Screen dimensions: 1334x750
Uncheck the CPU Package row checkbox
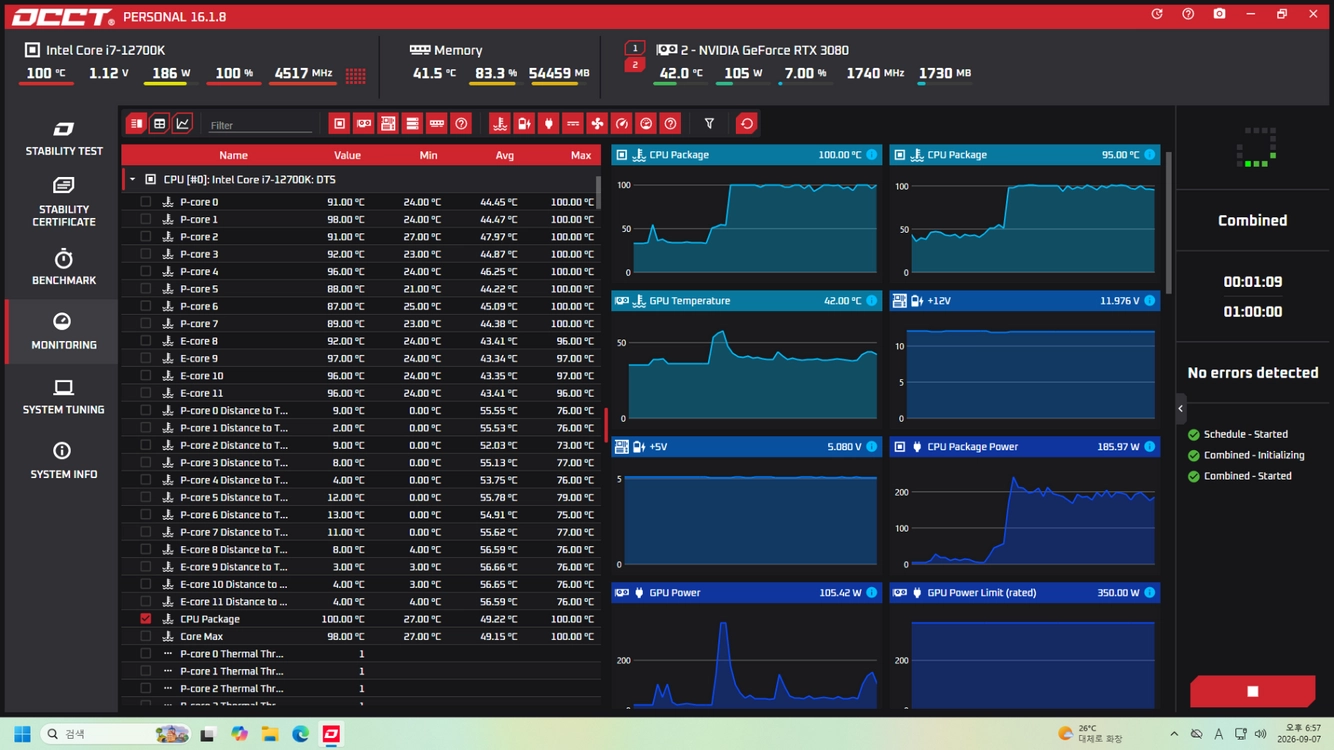point(146,619)
